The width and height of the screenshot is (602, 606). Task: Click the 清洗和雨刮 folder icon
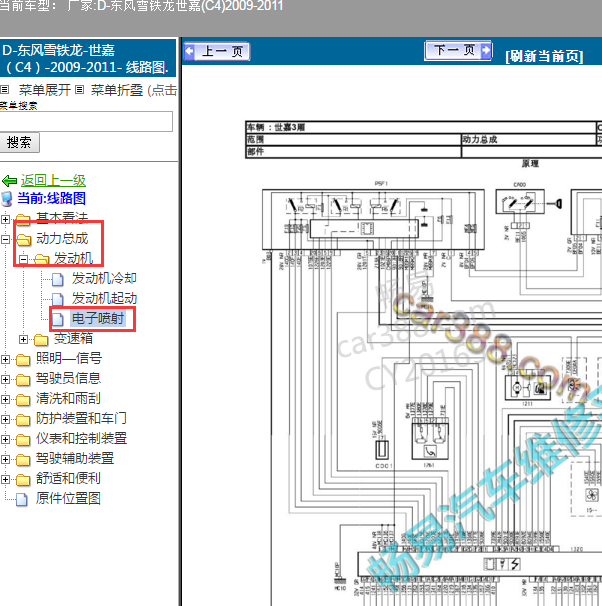23,400
